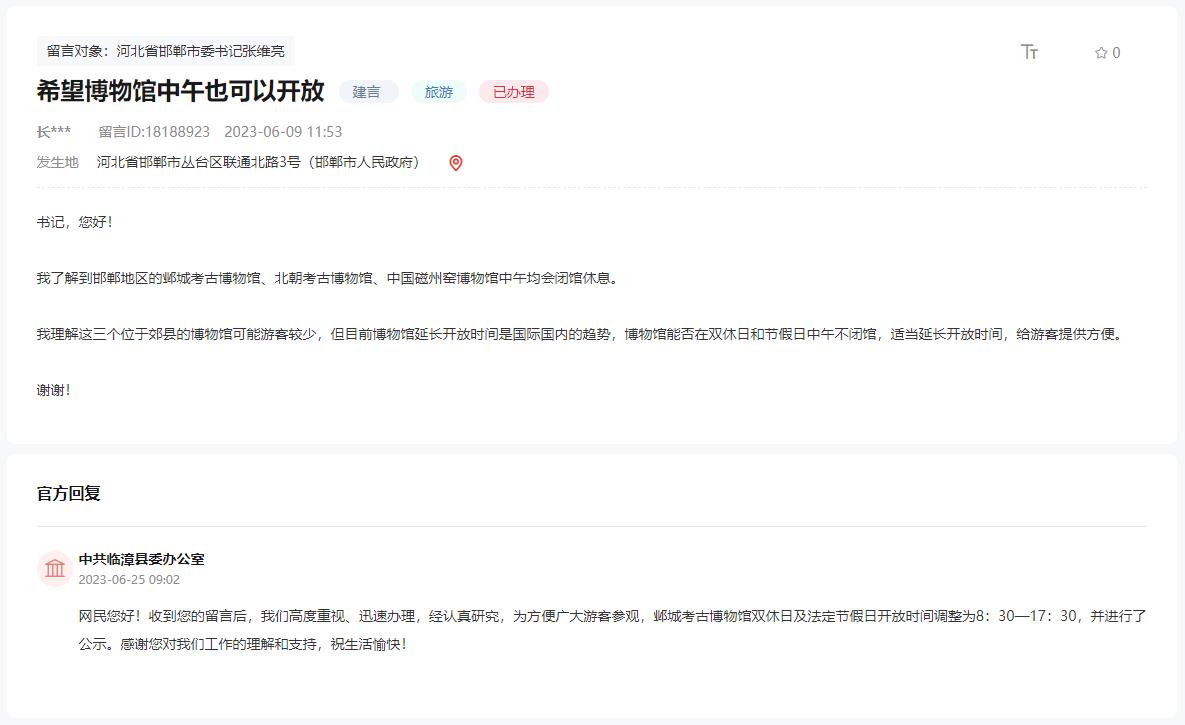Click the paragraph mentioning 邺城考古博物馆
Screen dimensions: 1185x725
(329, 277)
